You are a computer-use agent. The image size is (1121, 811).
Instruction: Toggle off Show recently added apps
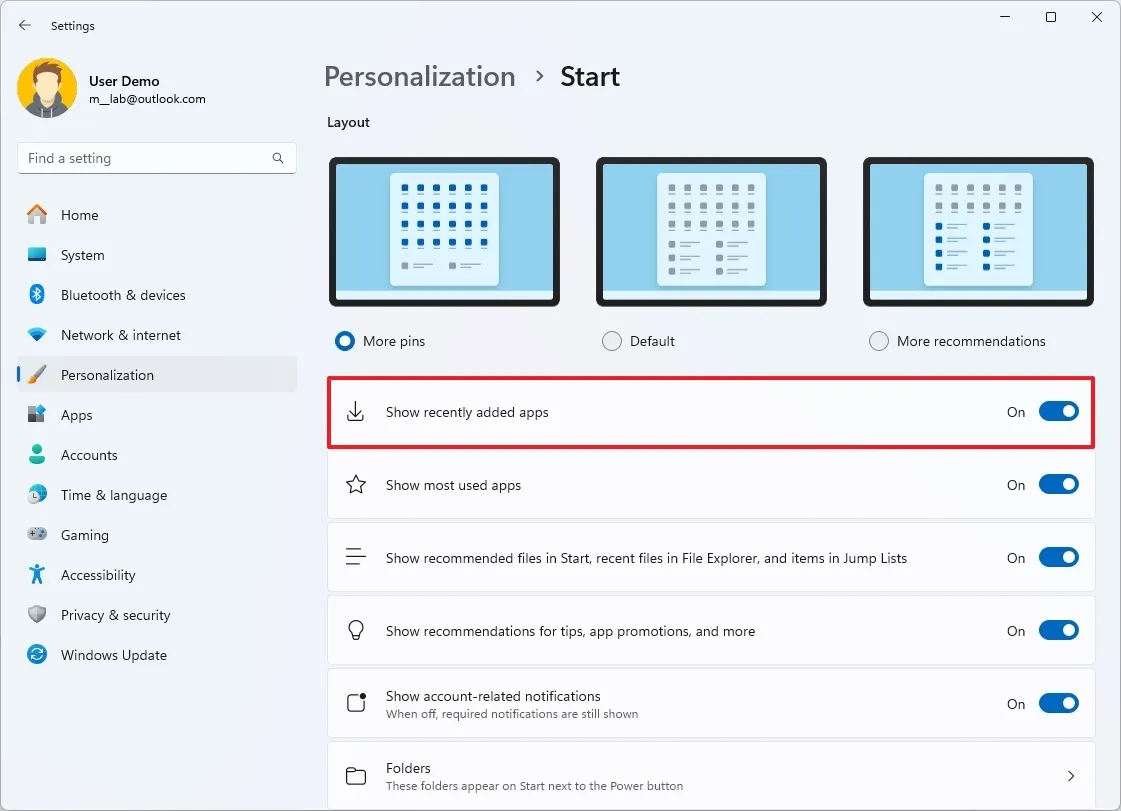[x=1058, y=411]
